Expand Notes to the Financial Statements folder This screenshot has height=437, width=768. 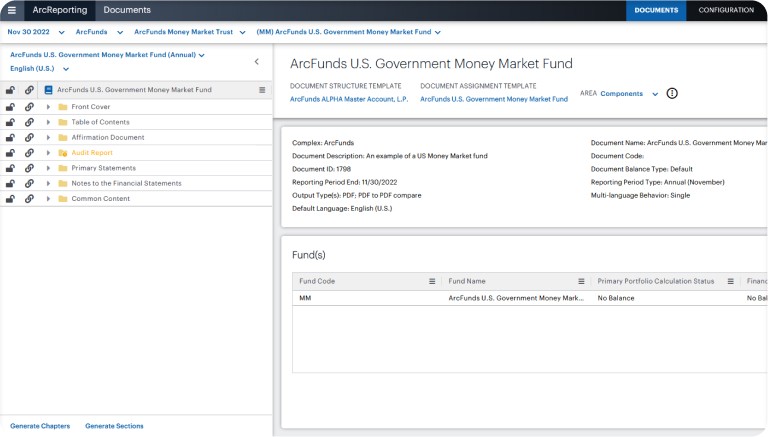pos(48,184)
